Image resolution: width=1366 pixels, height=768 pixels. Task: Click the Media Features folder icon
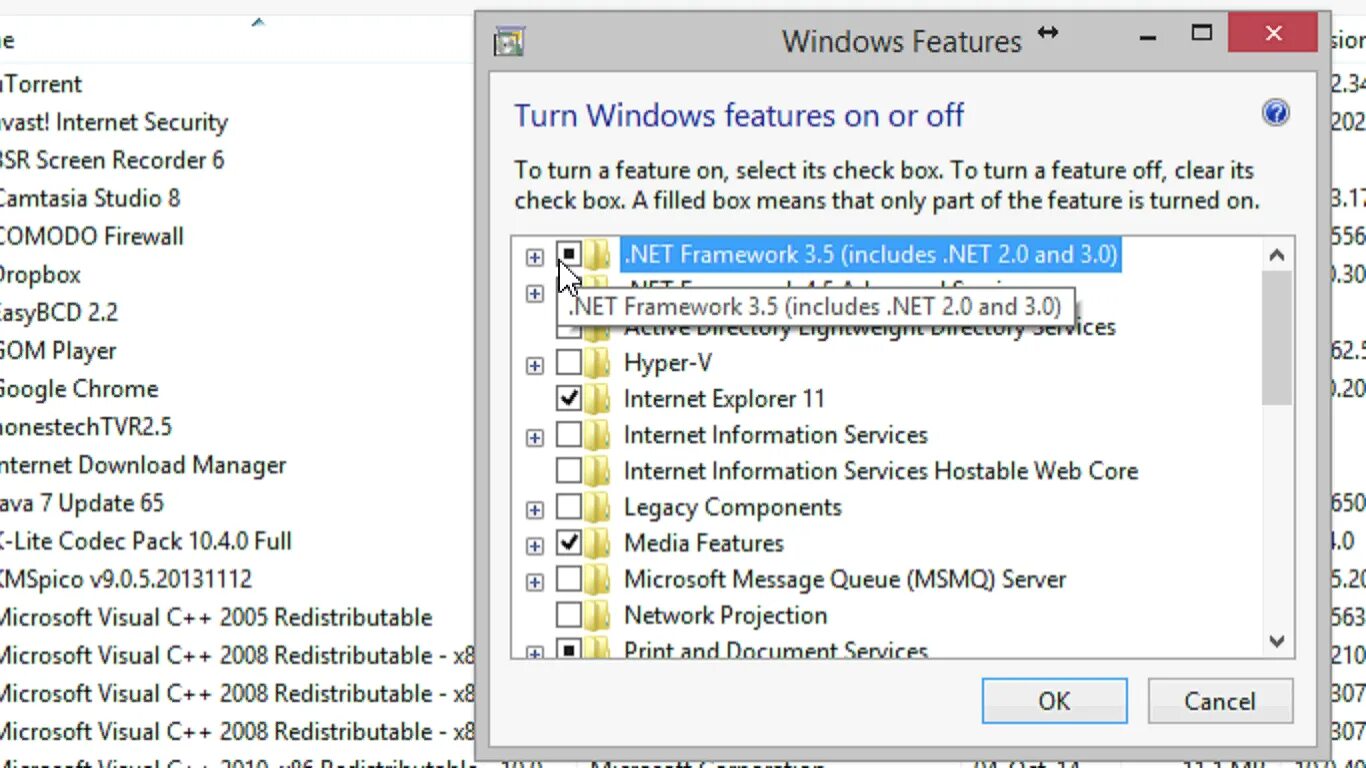click(x=597, y=543)
